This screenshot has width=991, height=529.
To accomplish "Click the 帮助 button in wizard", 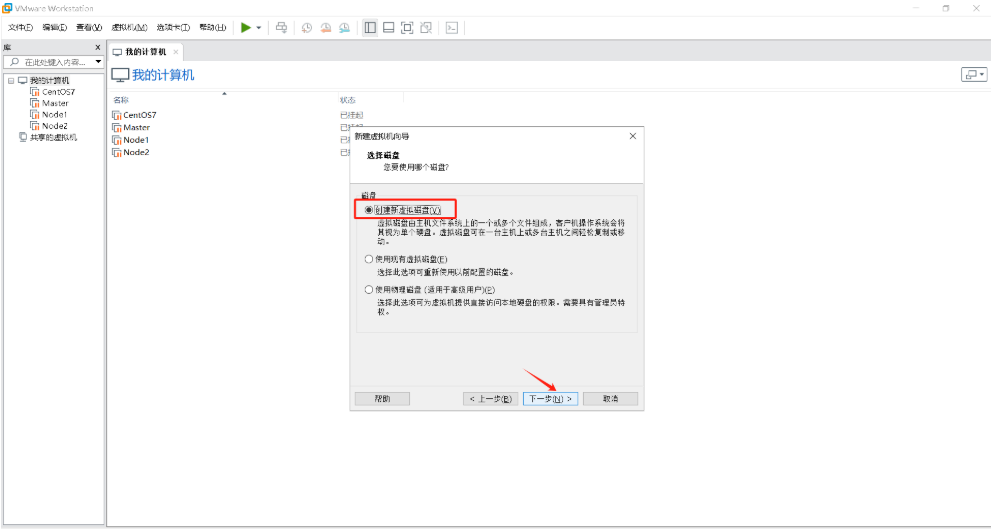I will pos(382,399).
